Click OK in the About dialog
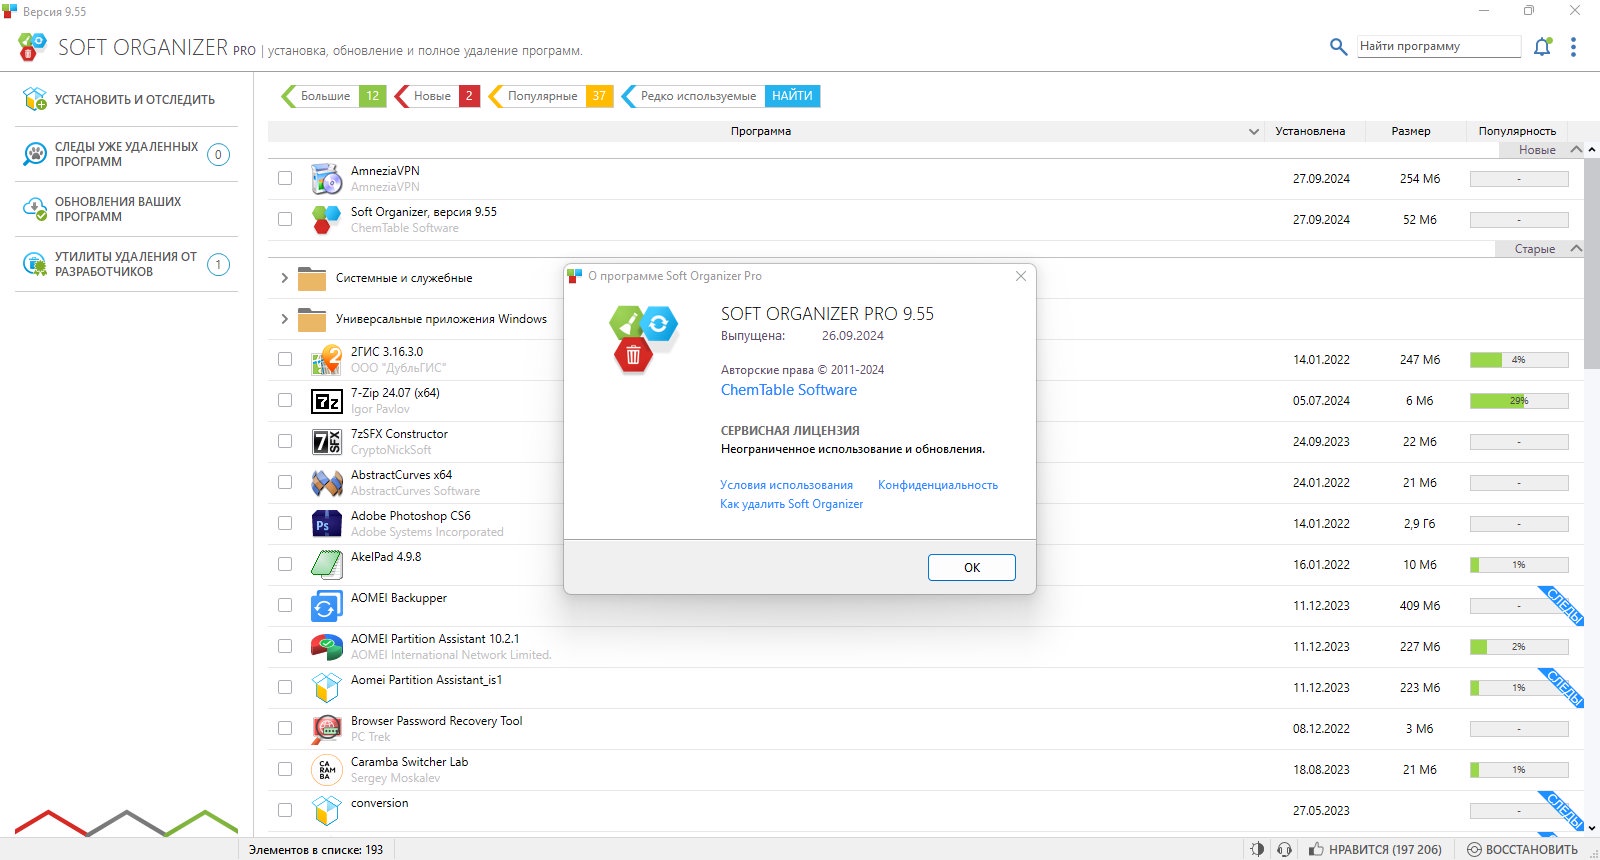Viewport: 1600px width, 860px height. (x=971, y=567)
